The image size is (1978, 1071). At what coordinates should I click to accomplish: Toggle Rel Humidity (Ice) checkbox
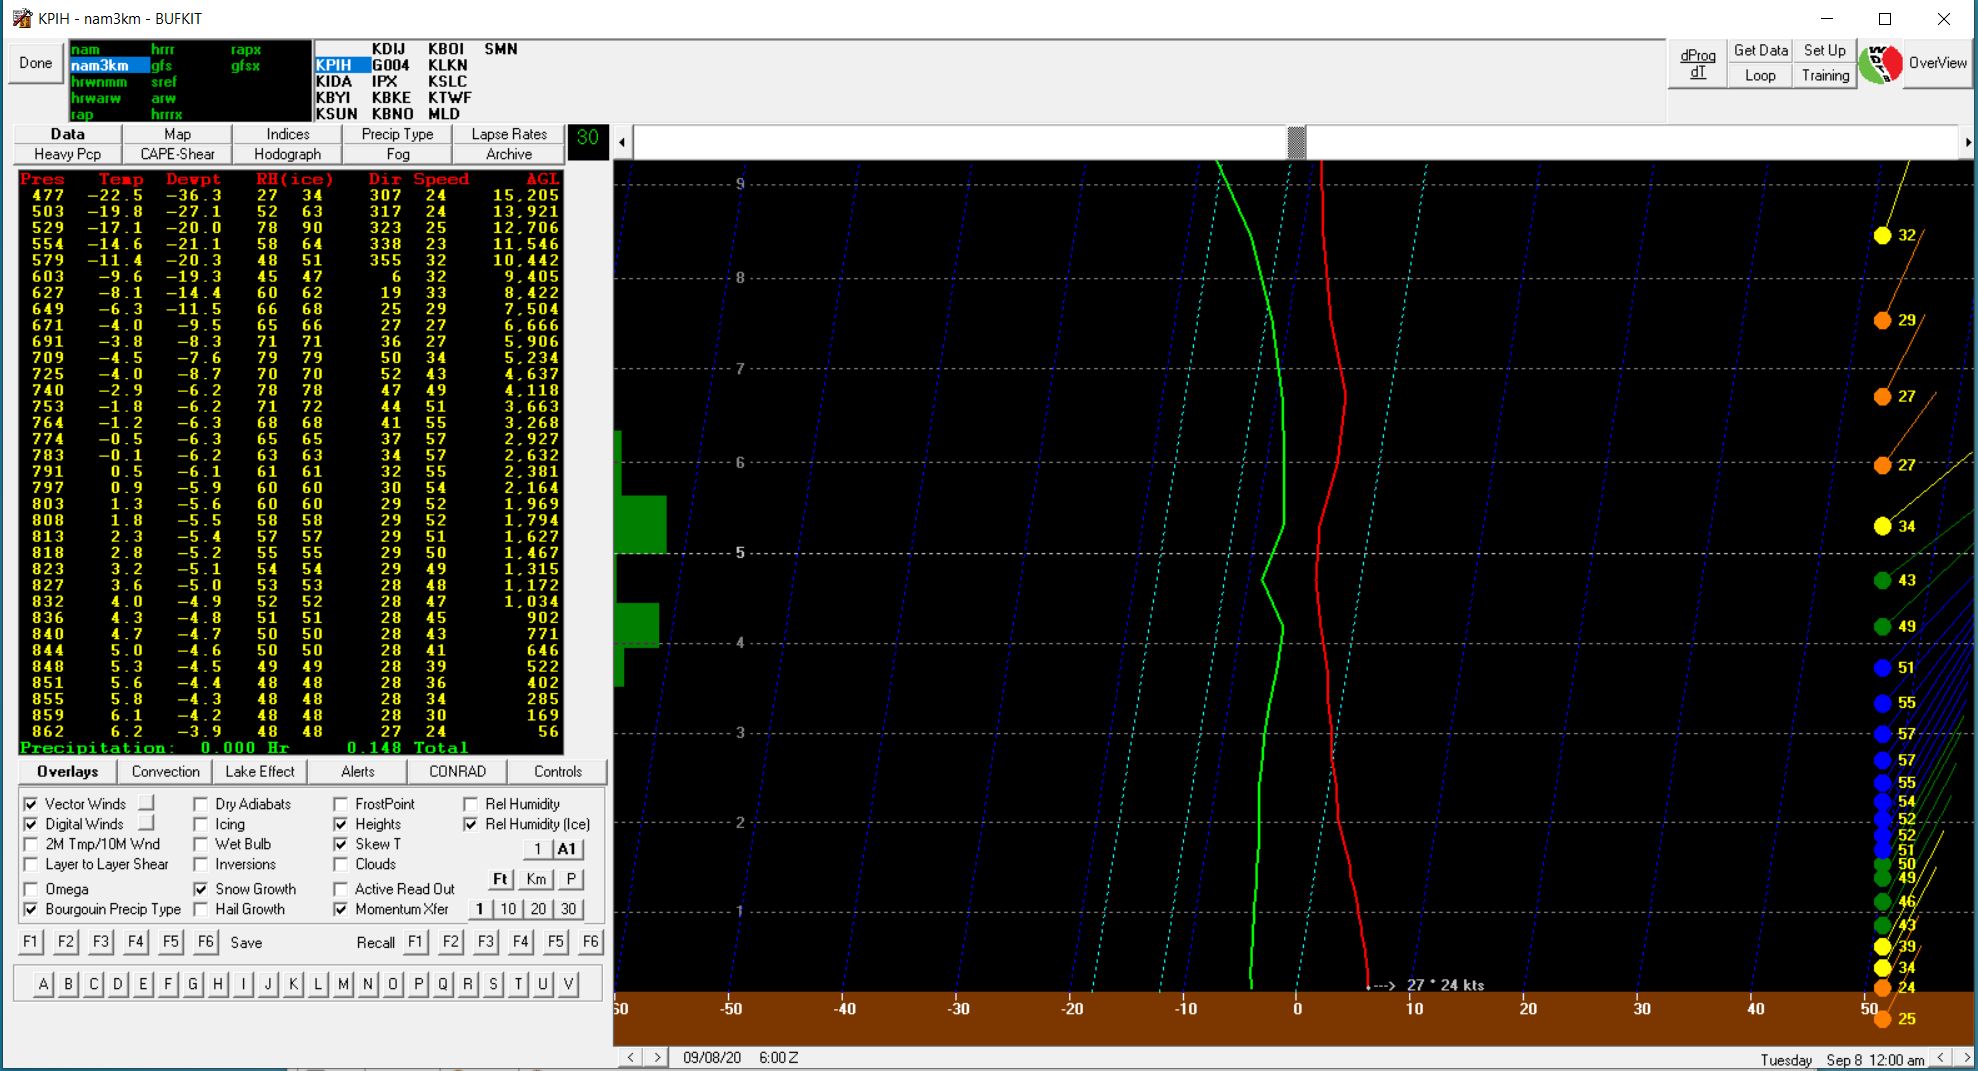click(x=471, y=824)
